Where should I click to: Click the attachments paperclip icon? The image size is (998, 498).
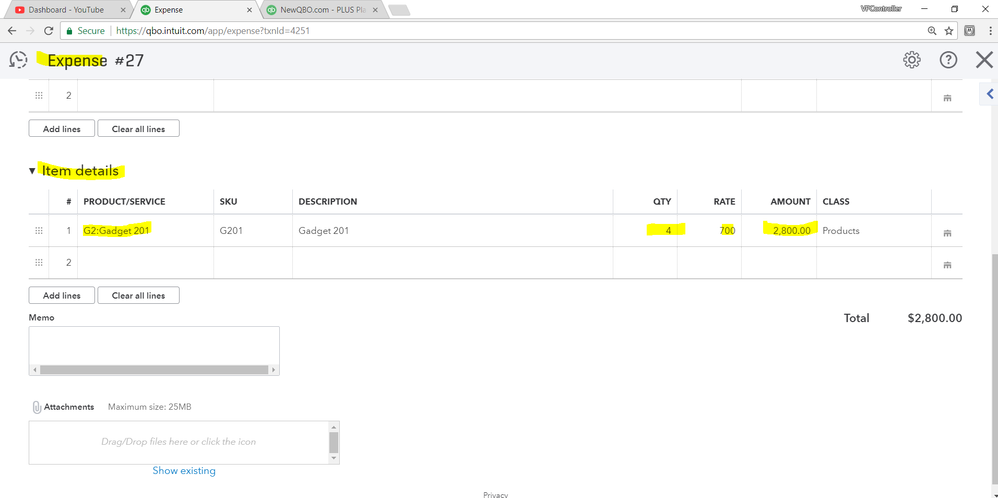[37, 407]
